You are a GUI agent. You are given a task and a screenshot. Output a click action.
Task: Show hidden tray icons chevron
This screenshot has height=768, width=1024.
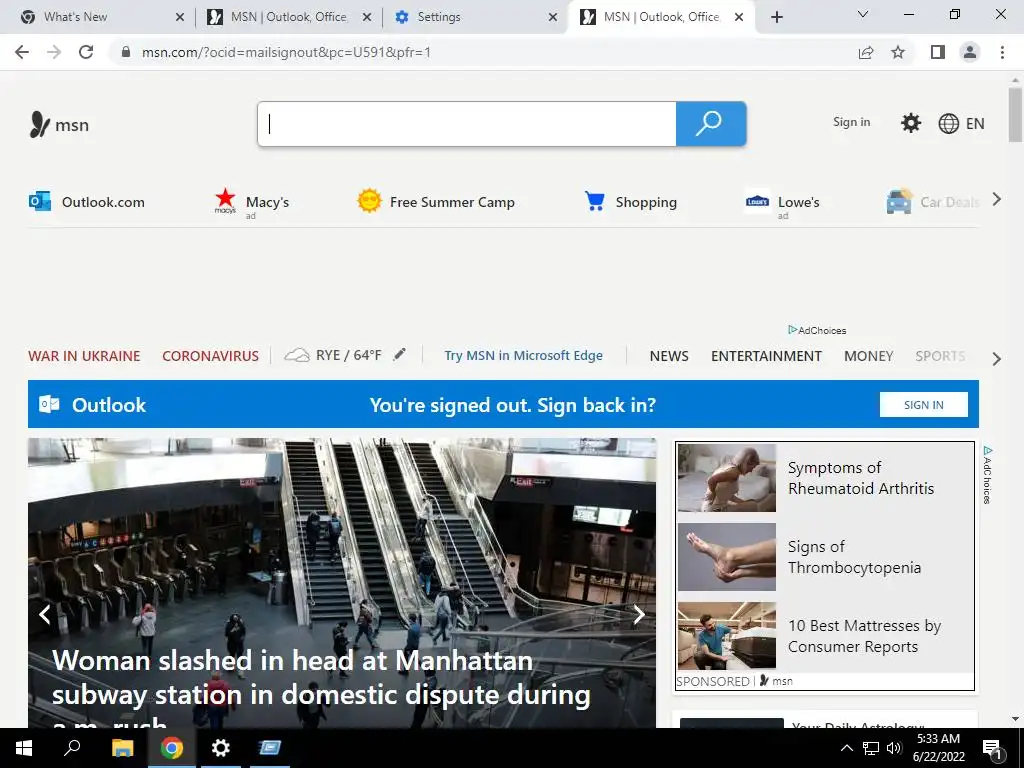pyautogui.click(x=846, y=748)
